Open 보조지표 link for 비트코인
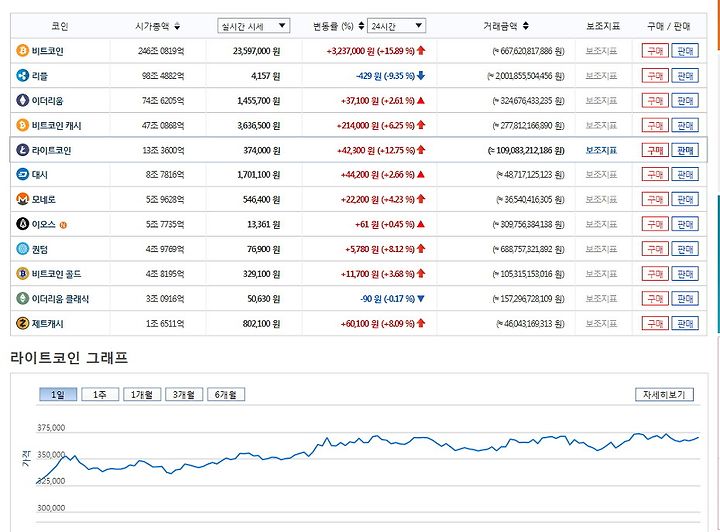Image resolution: width=720 pixels, height=532 pixels. [602, 51]
